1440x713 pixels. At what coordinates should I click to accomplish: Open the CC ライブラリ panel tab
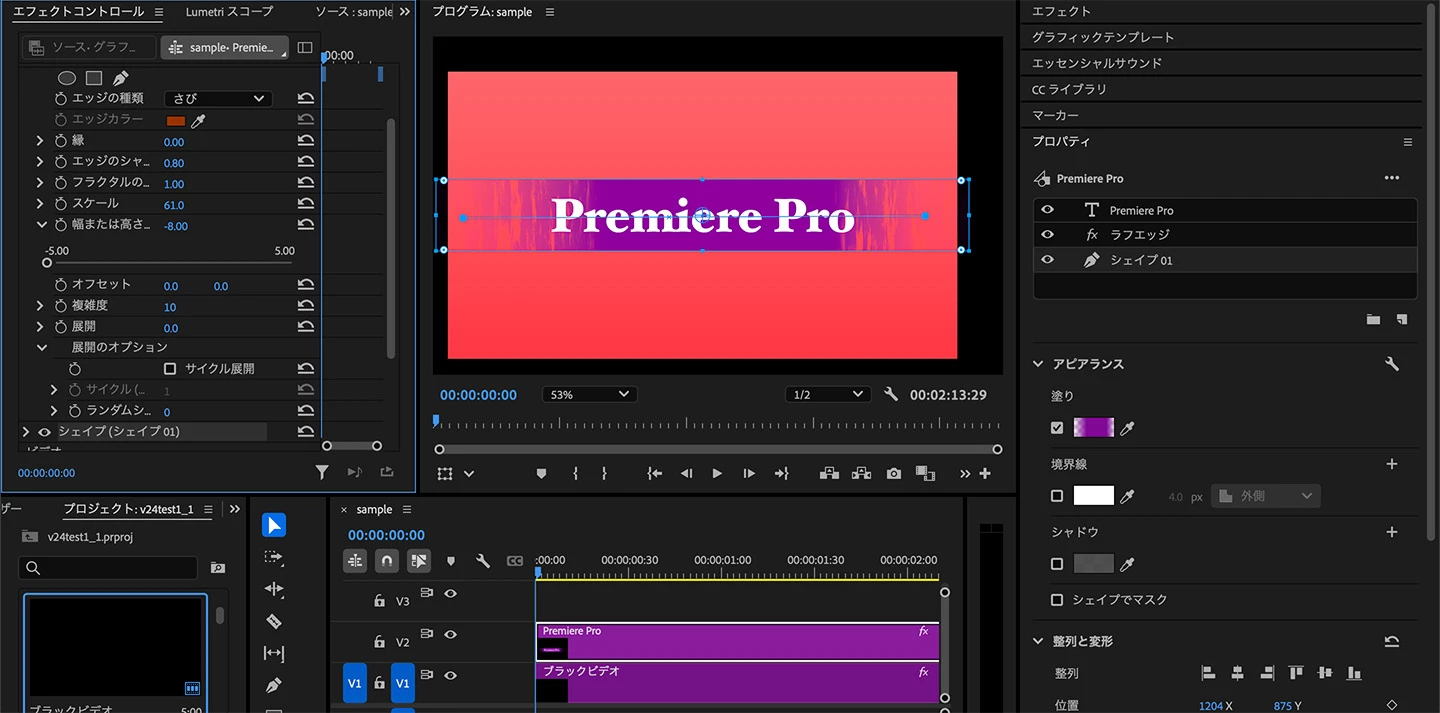pos(1069,89)
